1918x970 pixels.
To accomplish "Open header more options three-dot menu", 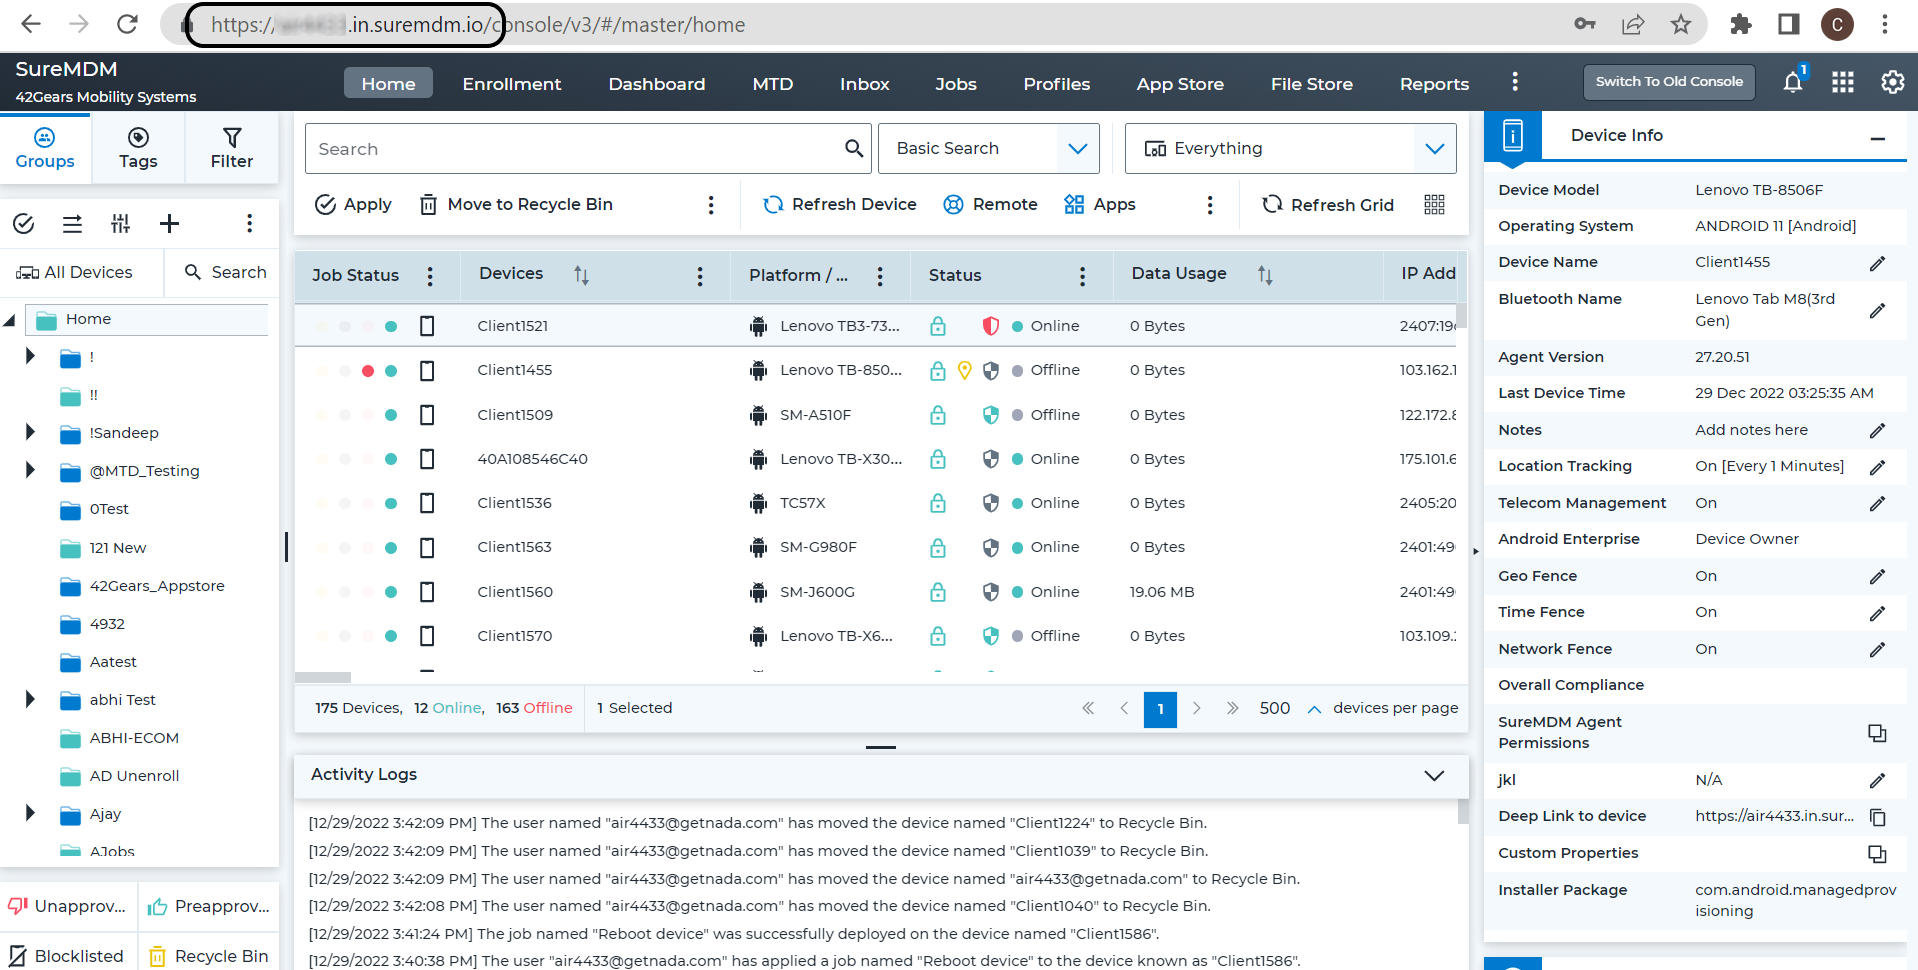I will click(1515, 82).
